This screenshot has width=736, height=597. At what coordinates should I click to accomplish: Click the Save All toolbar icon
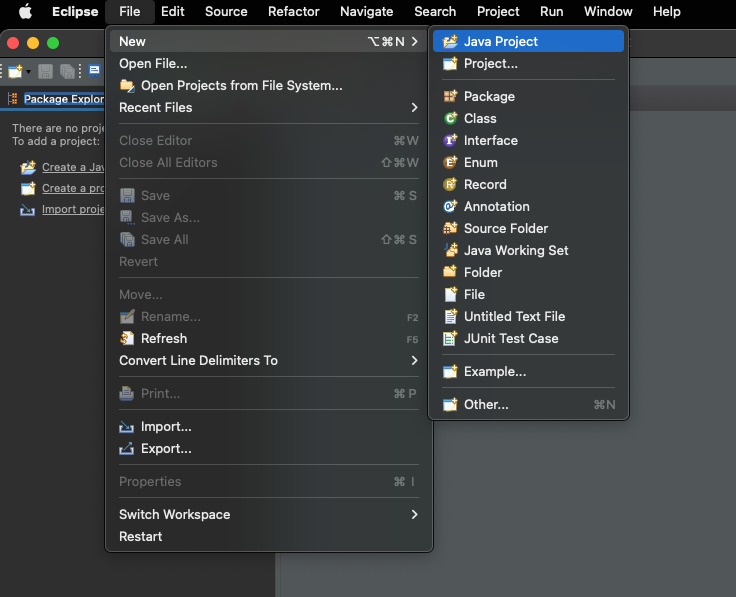(67, 71)
